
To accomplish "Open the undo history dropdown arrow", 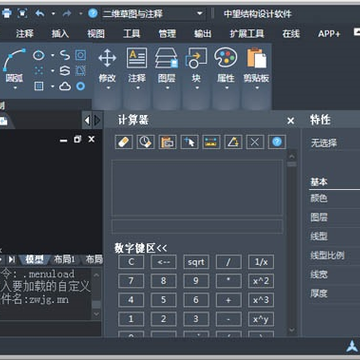I will [x=53, y=14].
